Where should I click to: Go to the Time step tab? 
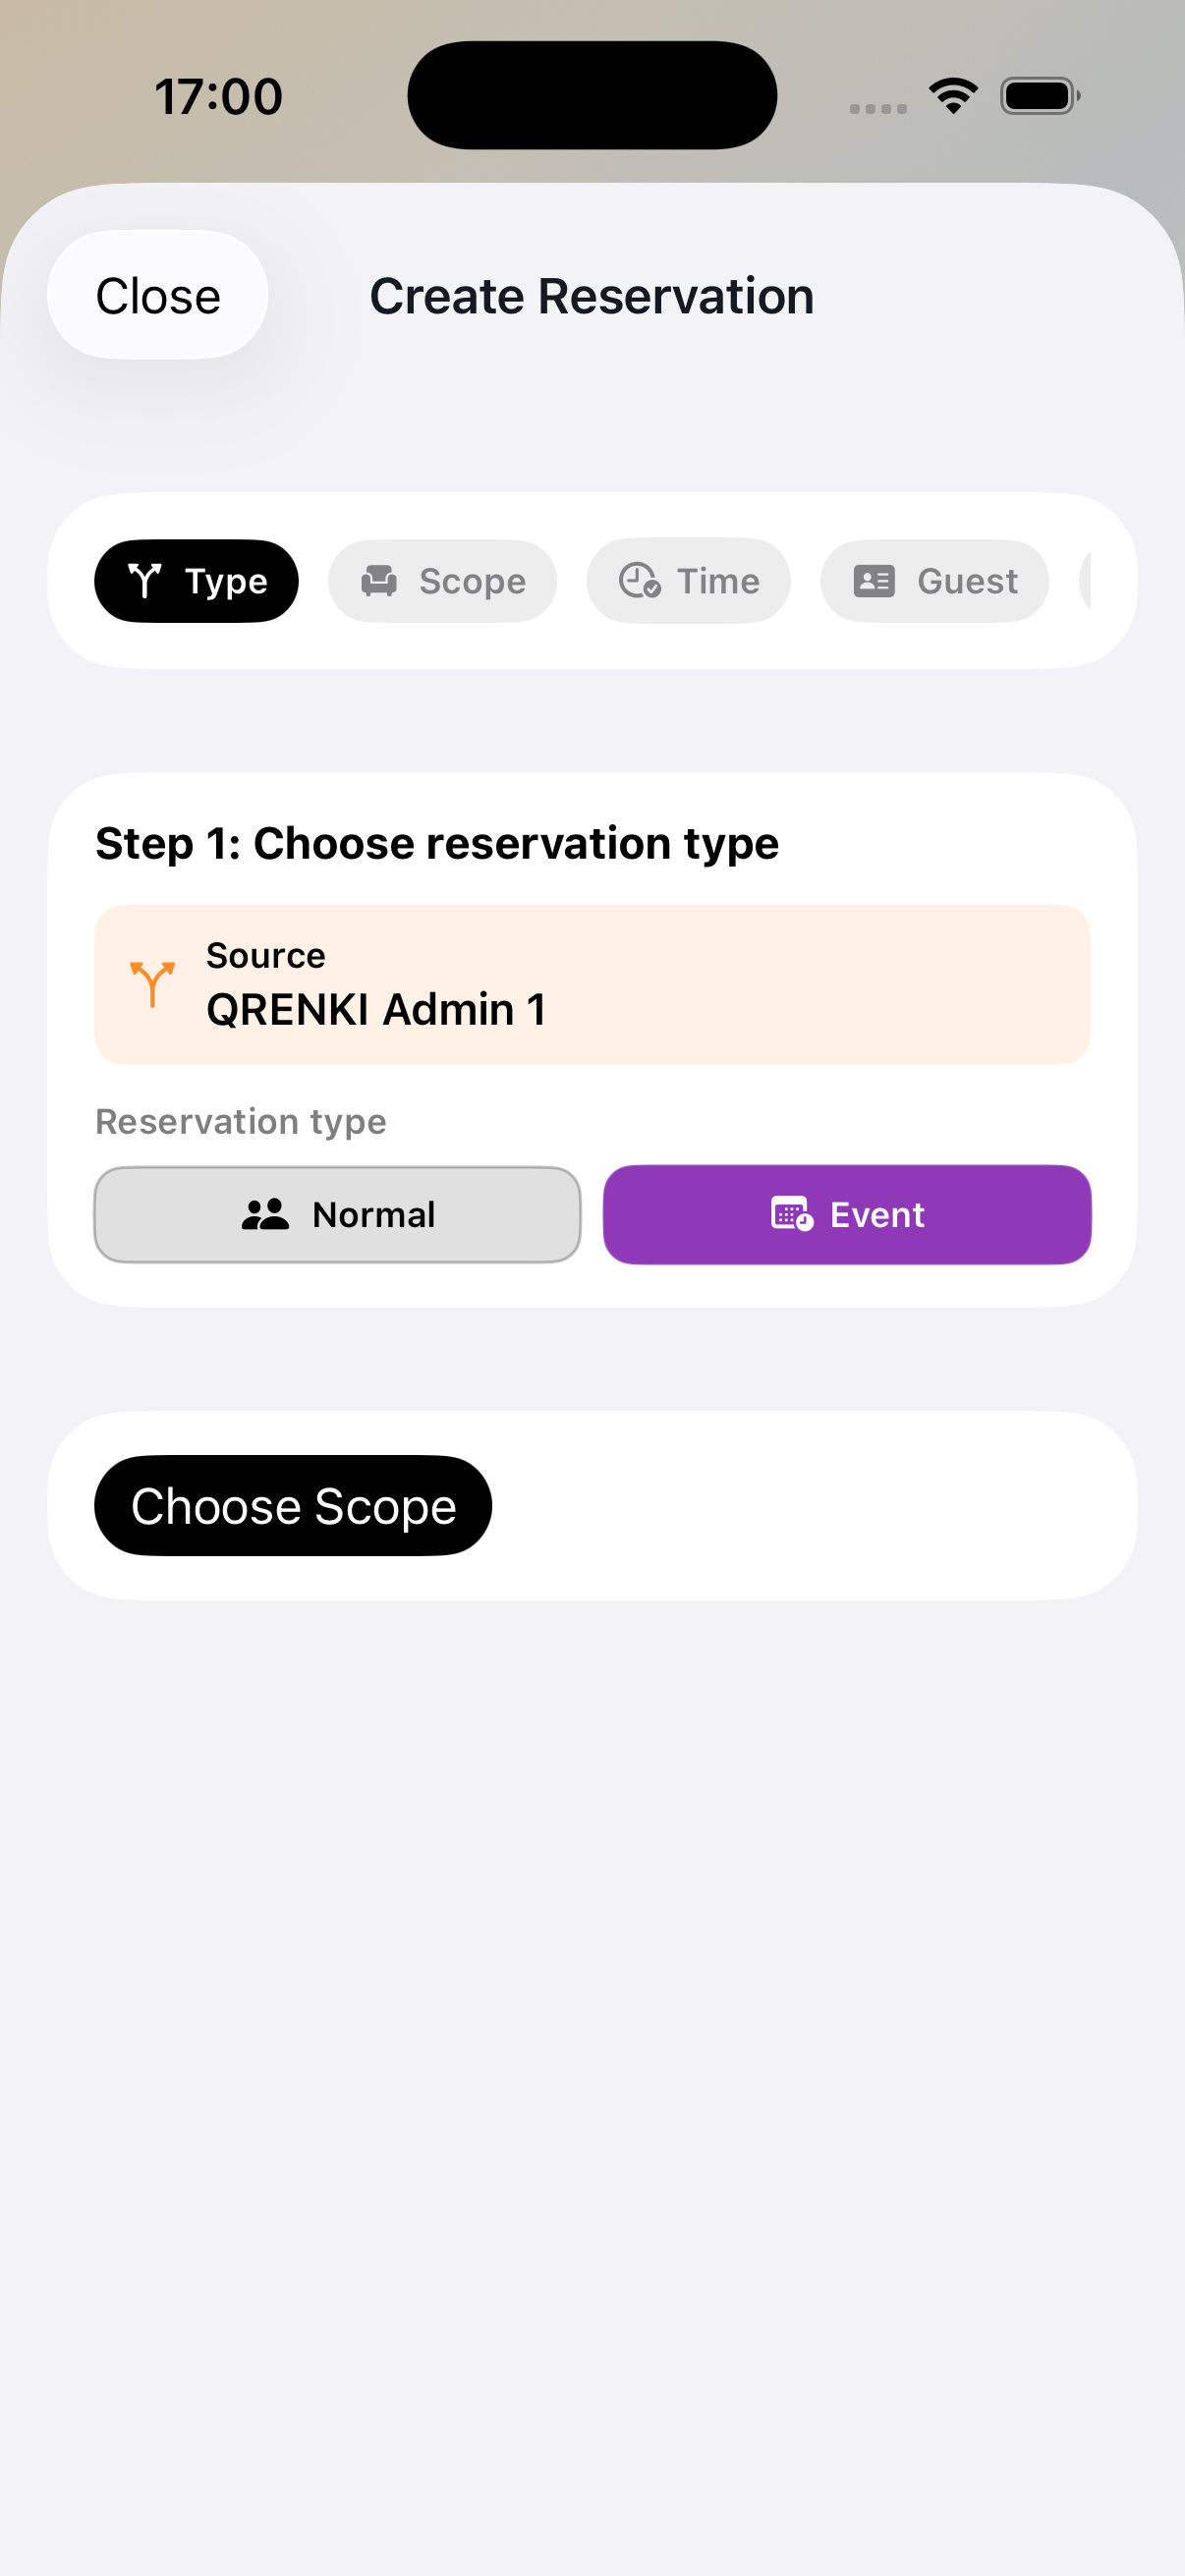tap(688, 581)
